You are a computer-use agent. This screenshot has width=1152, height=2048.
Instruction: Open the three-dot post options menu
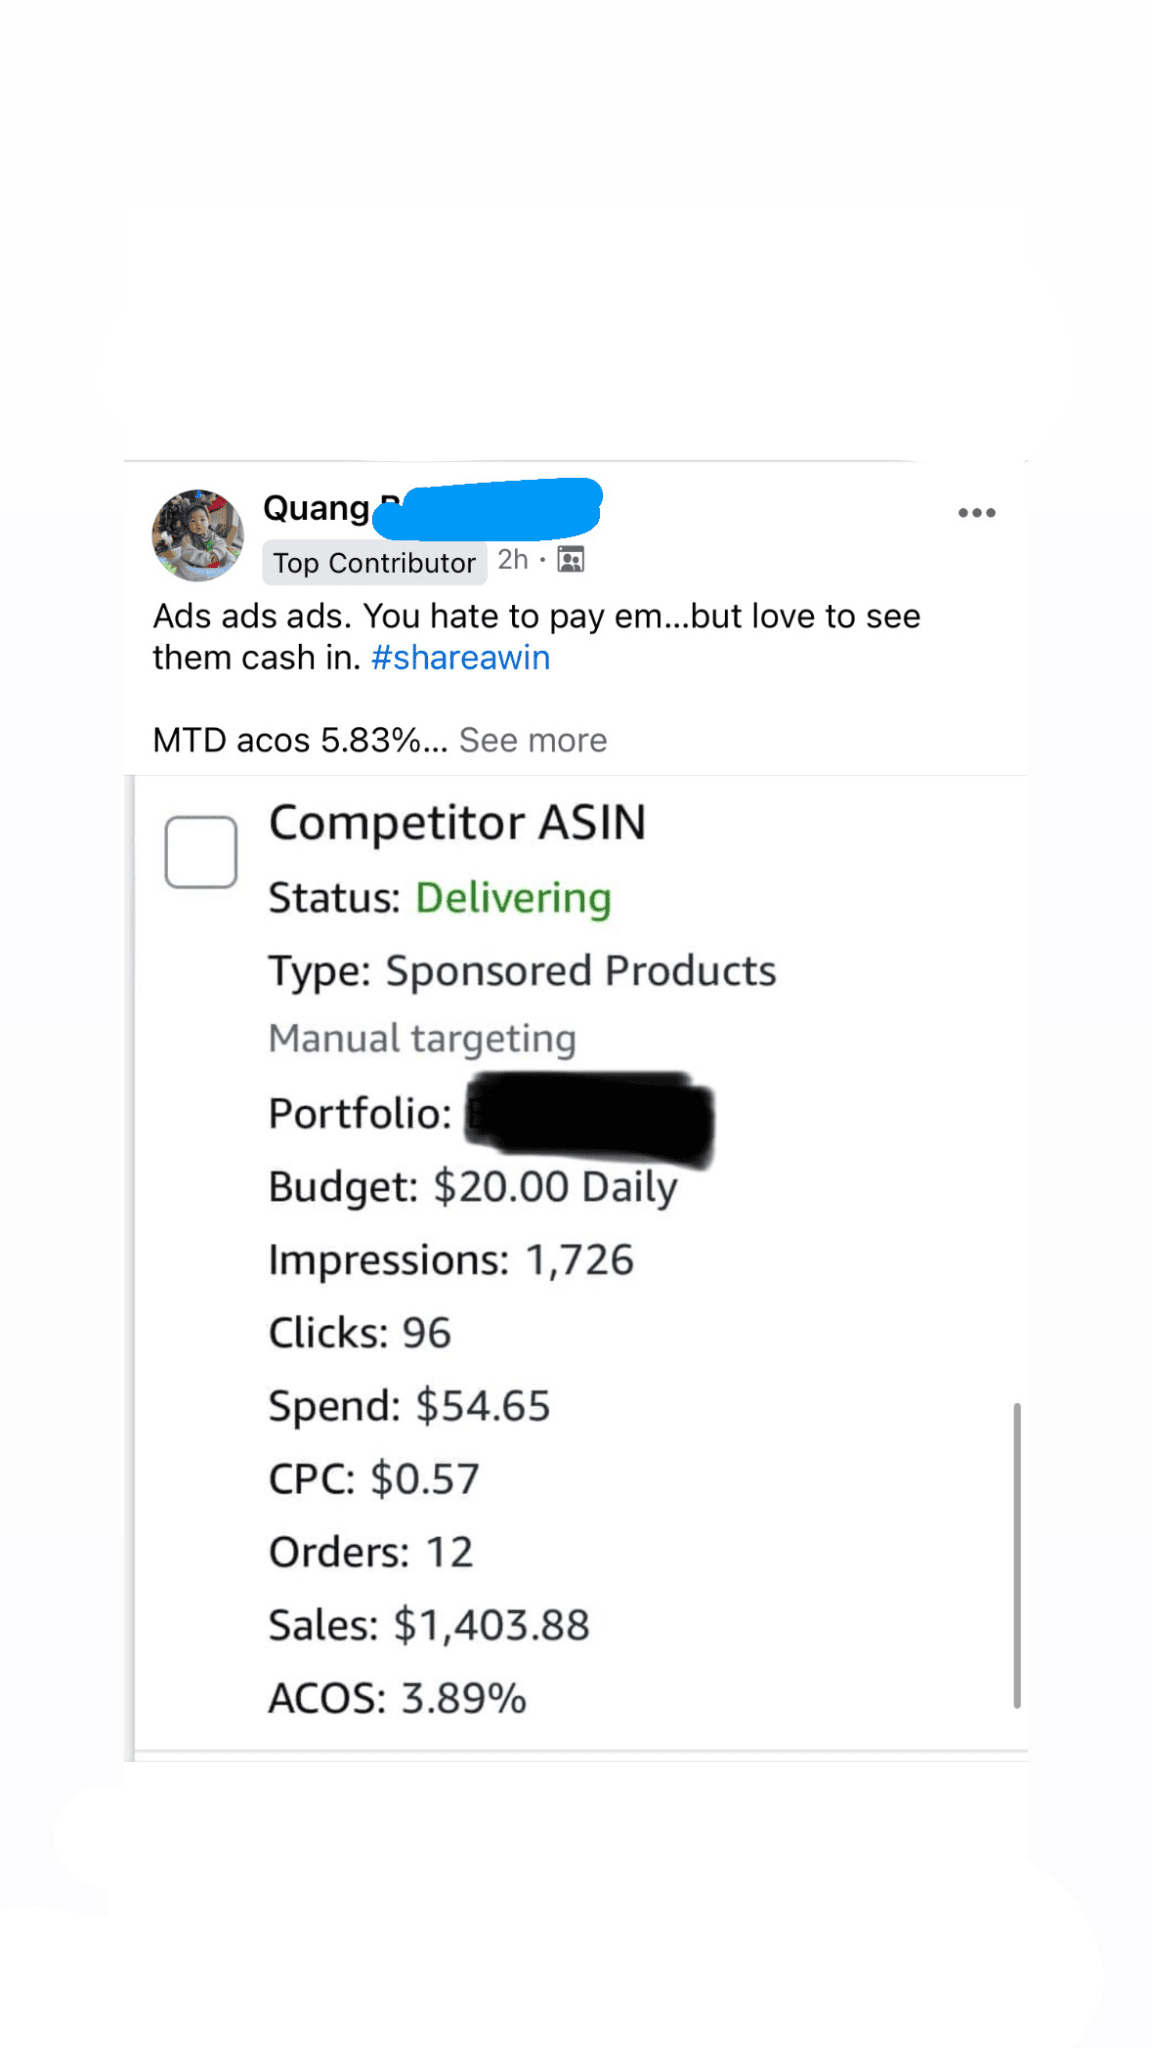pos(976,513)
